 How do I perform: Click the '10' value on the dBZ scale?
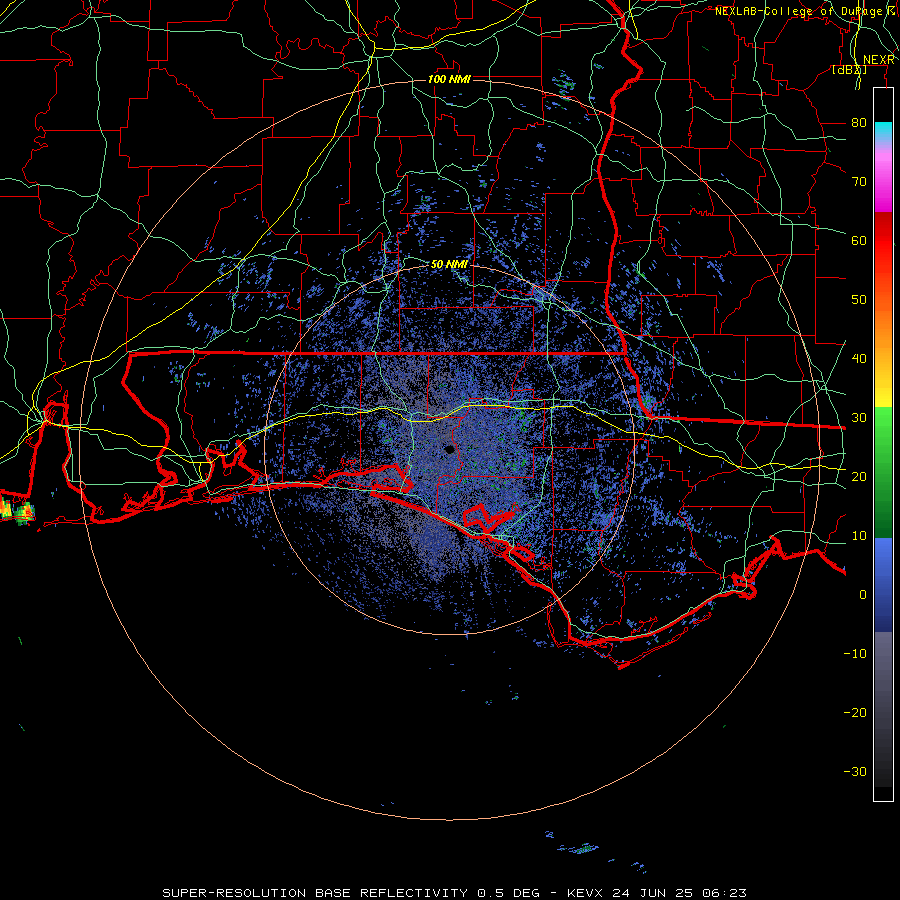click(859, 536)
